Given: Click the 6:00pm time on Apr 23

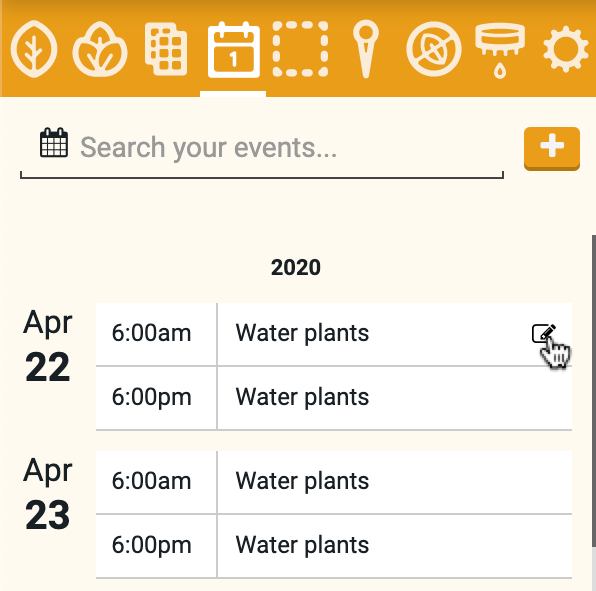Looking at the screenshot, I should (151, 545).
